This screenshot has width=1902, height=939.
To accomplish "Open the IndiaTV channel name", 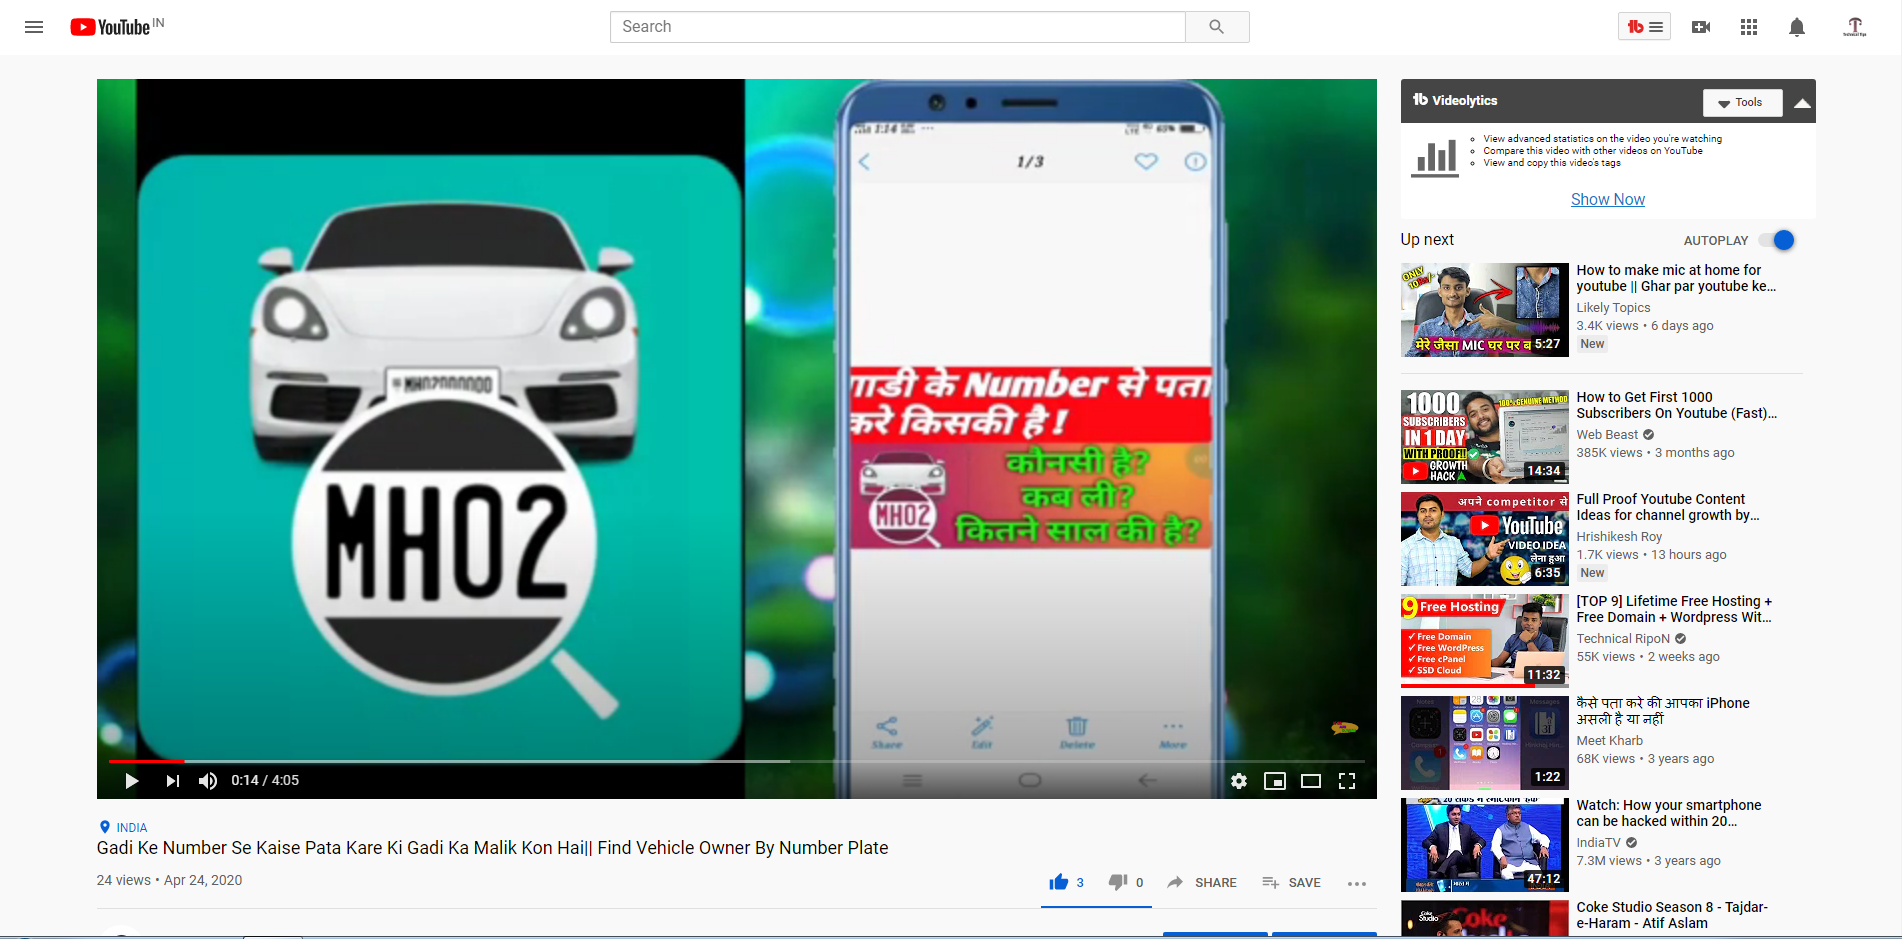I will coord(1598,843).
